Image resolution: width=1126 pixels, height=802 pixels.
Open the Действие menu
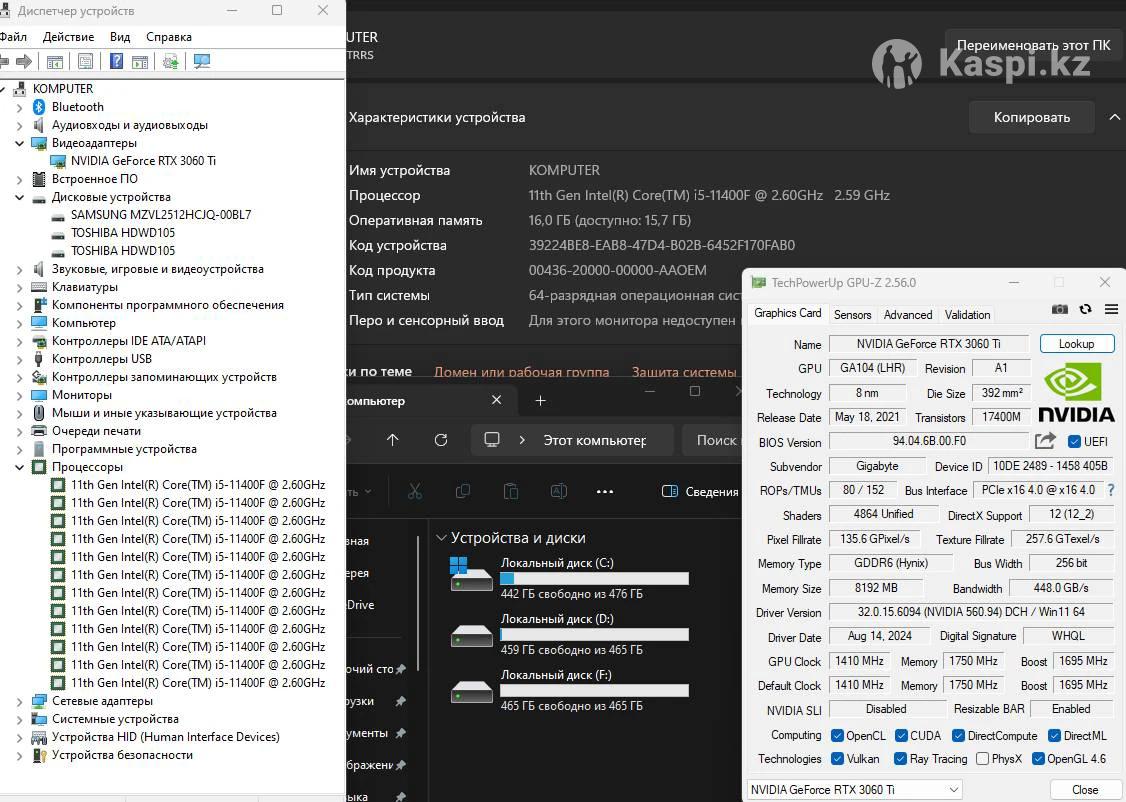[69, 37]
